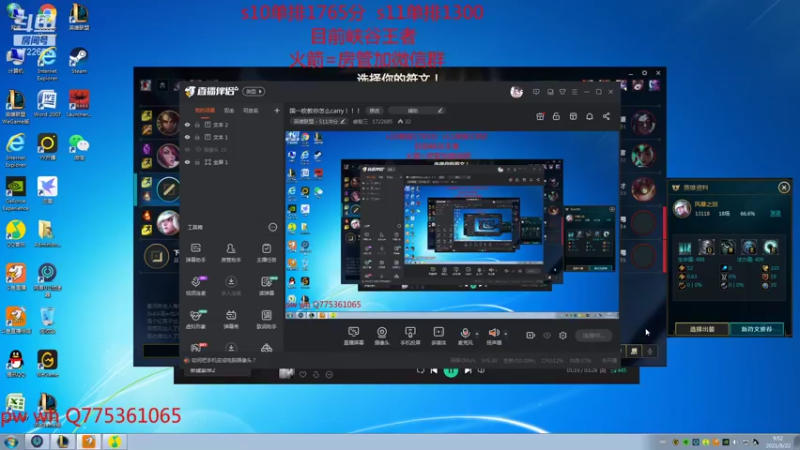
Task: Switch to the first orange scene tab
Action: tap(205, 110)
